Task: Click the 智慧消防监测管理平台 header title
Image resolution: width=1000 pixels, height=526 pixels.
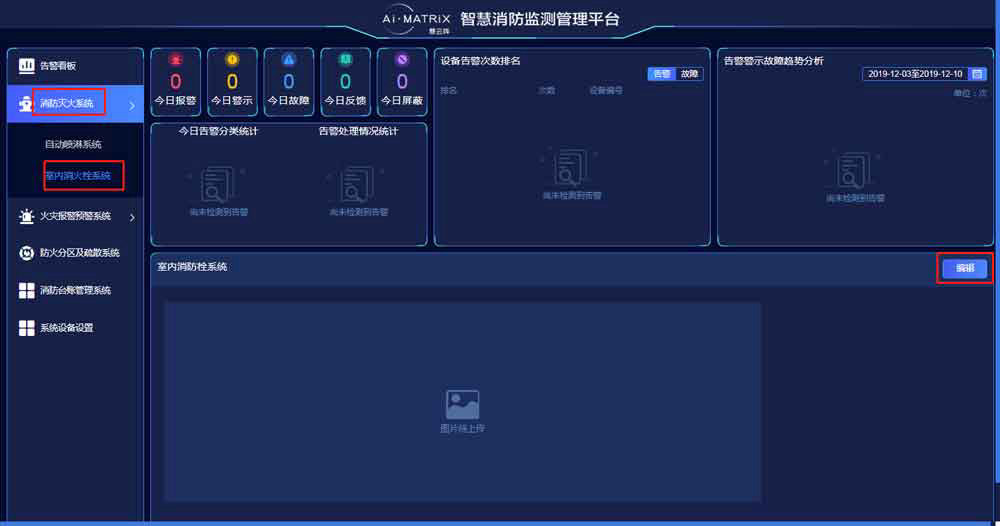Action: point(540,19)
